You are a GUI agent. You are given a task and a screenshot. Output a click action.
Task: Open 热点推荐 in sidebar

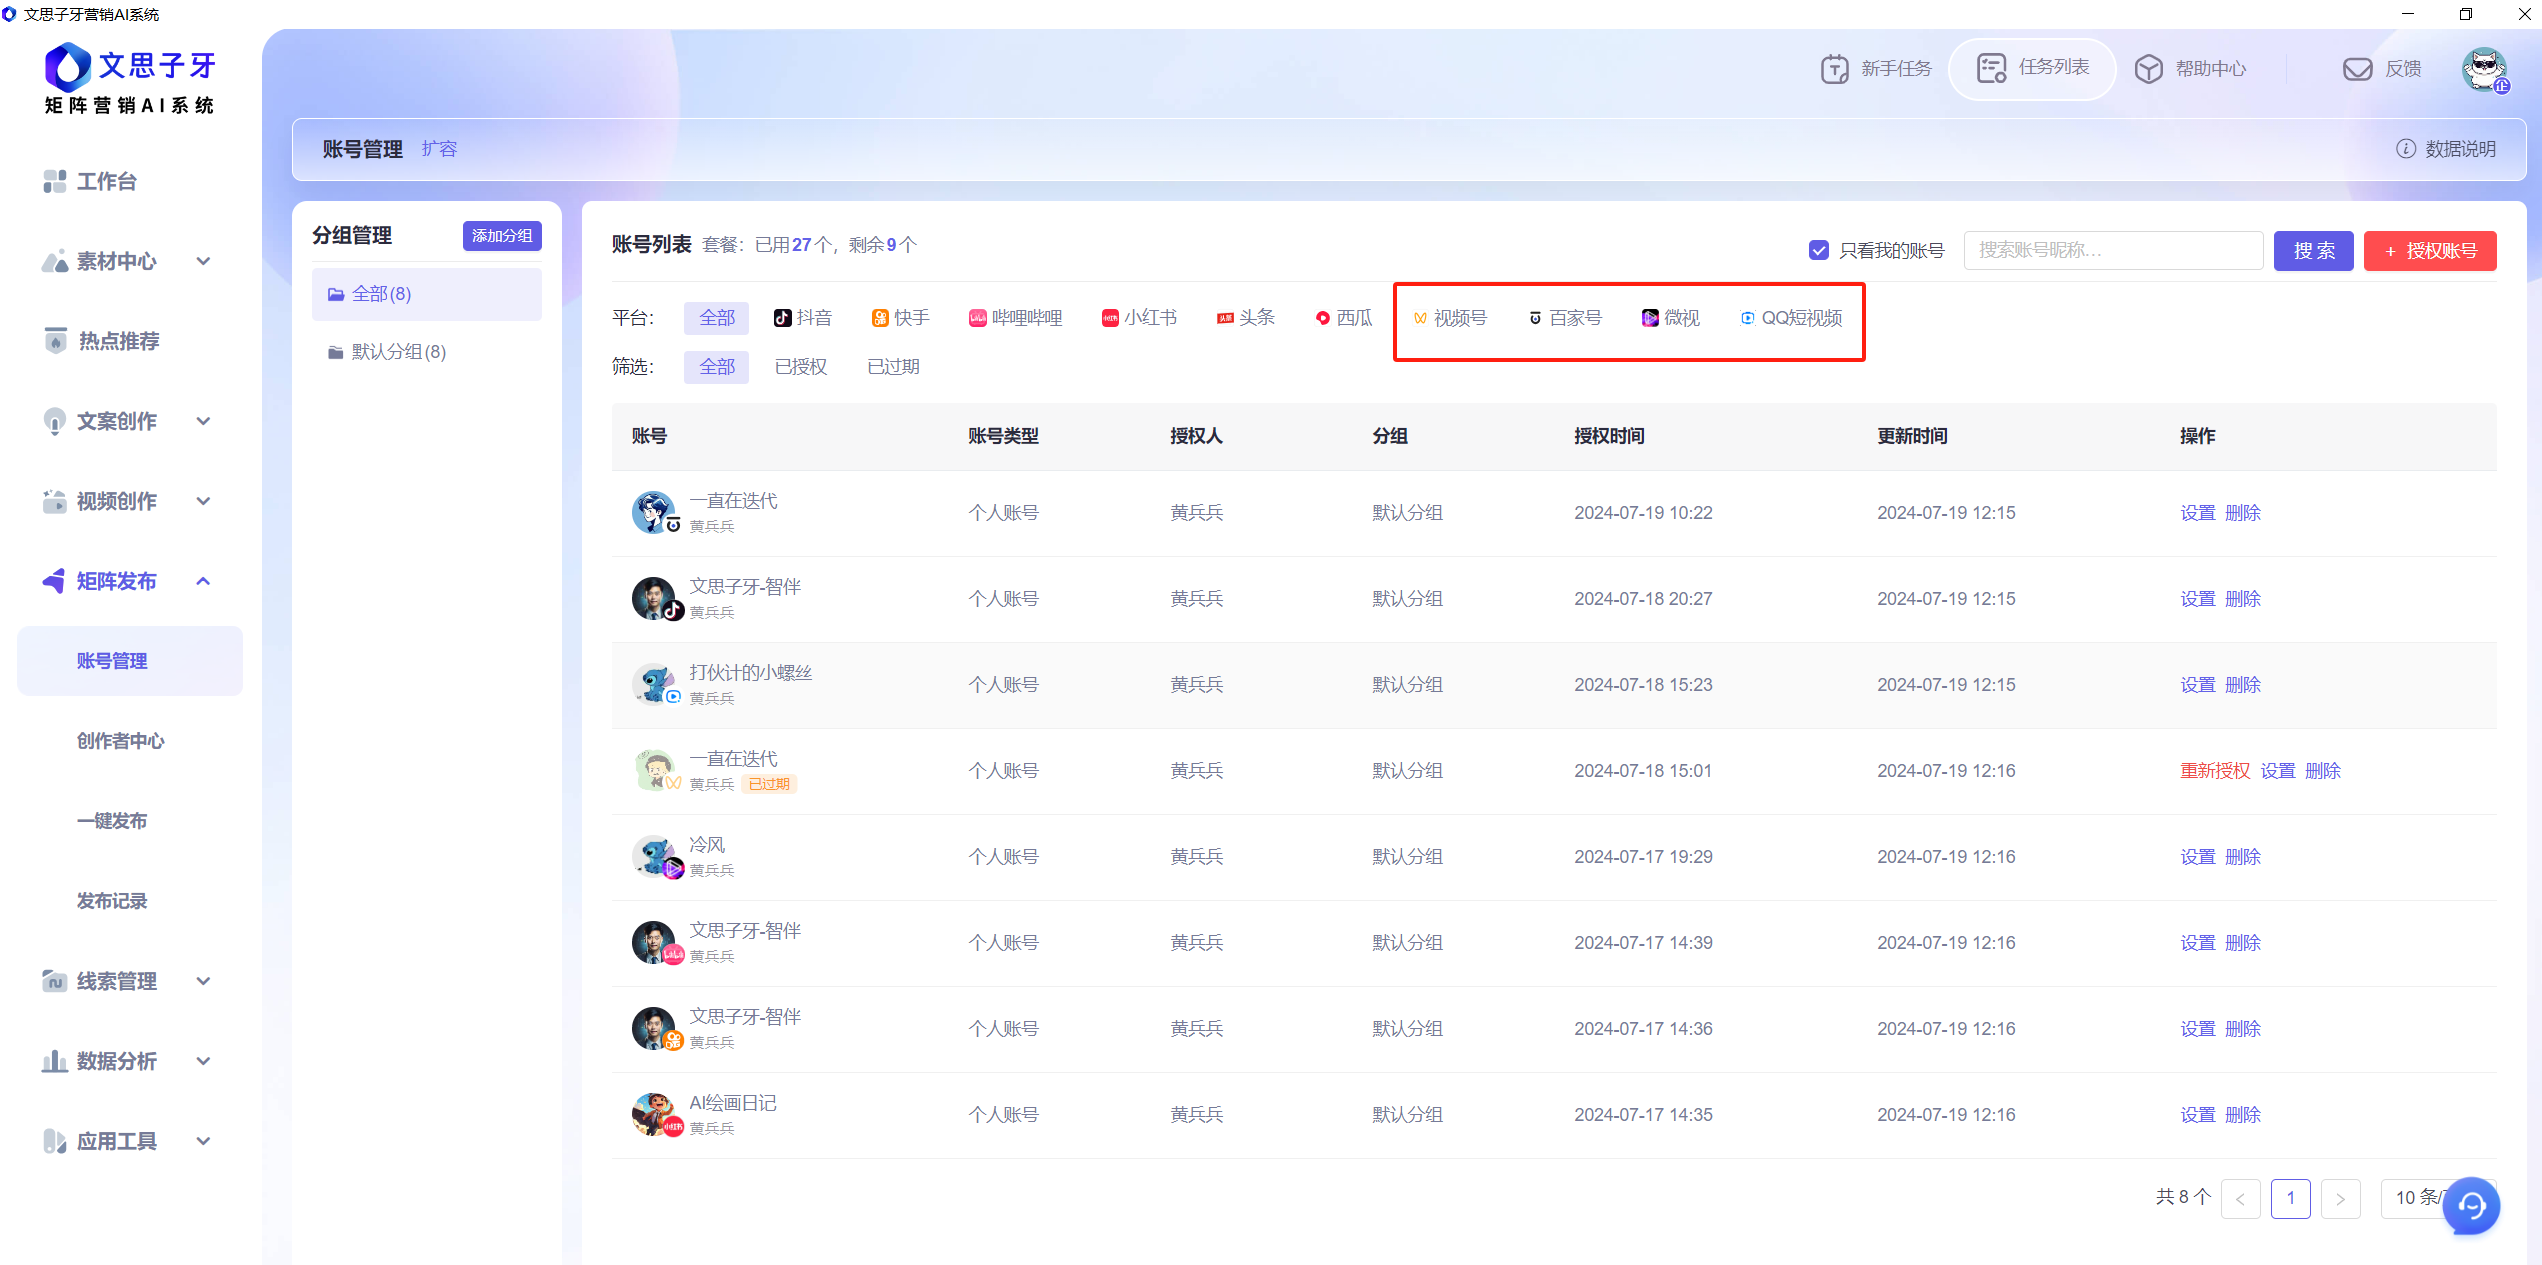pos(102,341)
